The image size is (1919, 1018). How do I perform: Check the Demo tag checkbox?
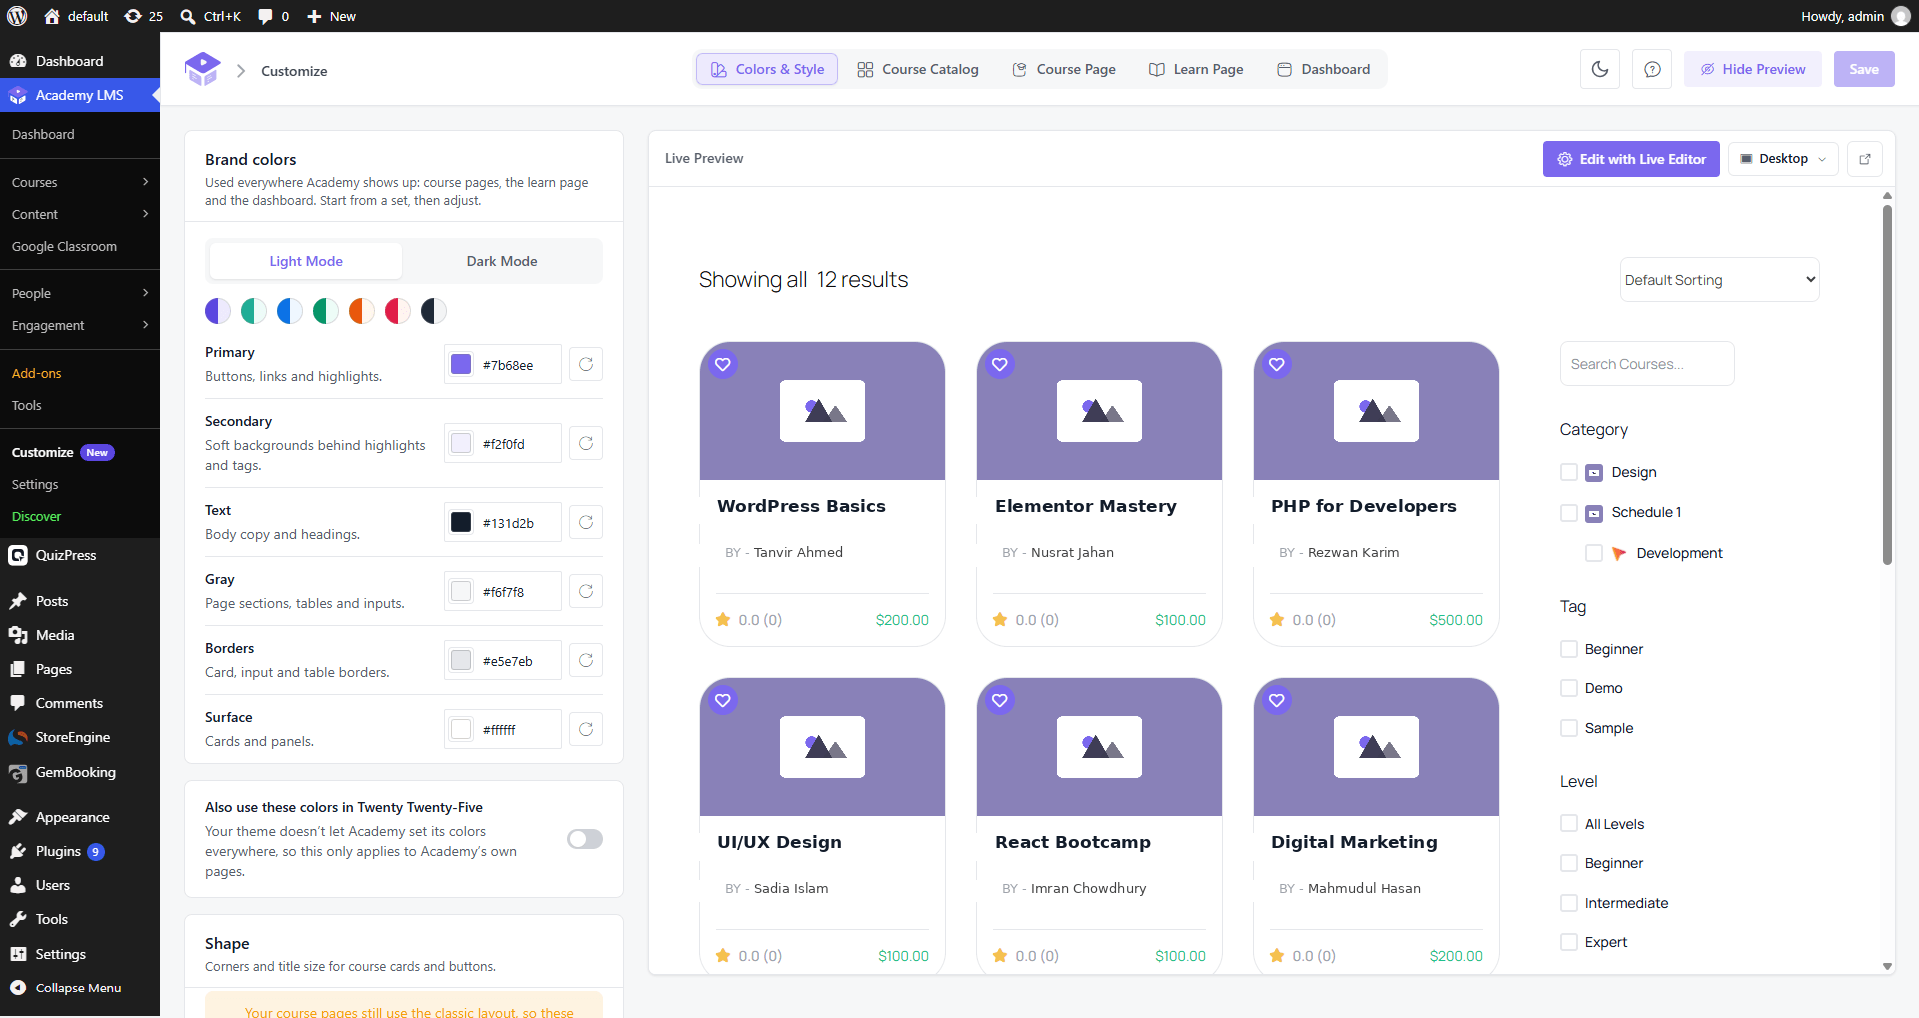(1569, 688)
